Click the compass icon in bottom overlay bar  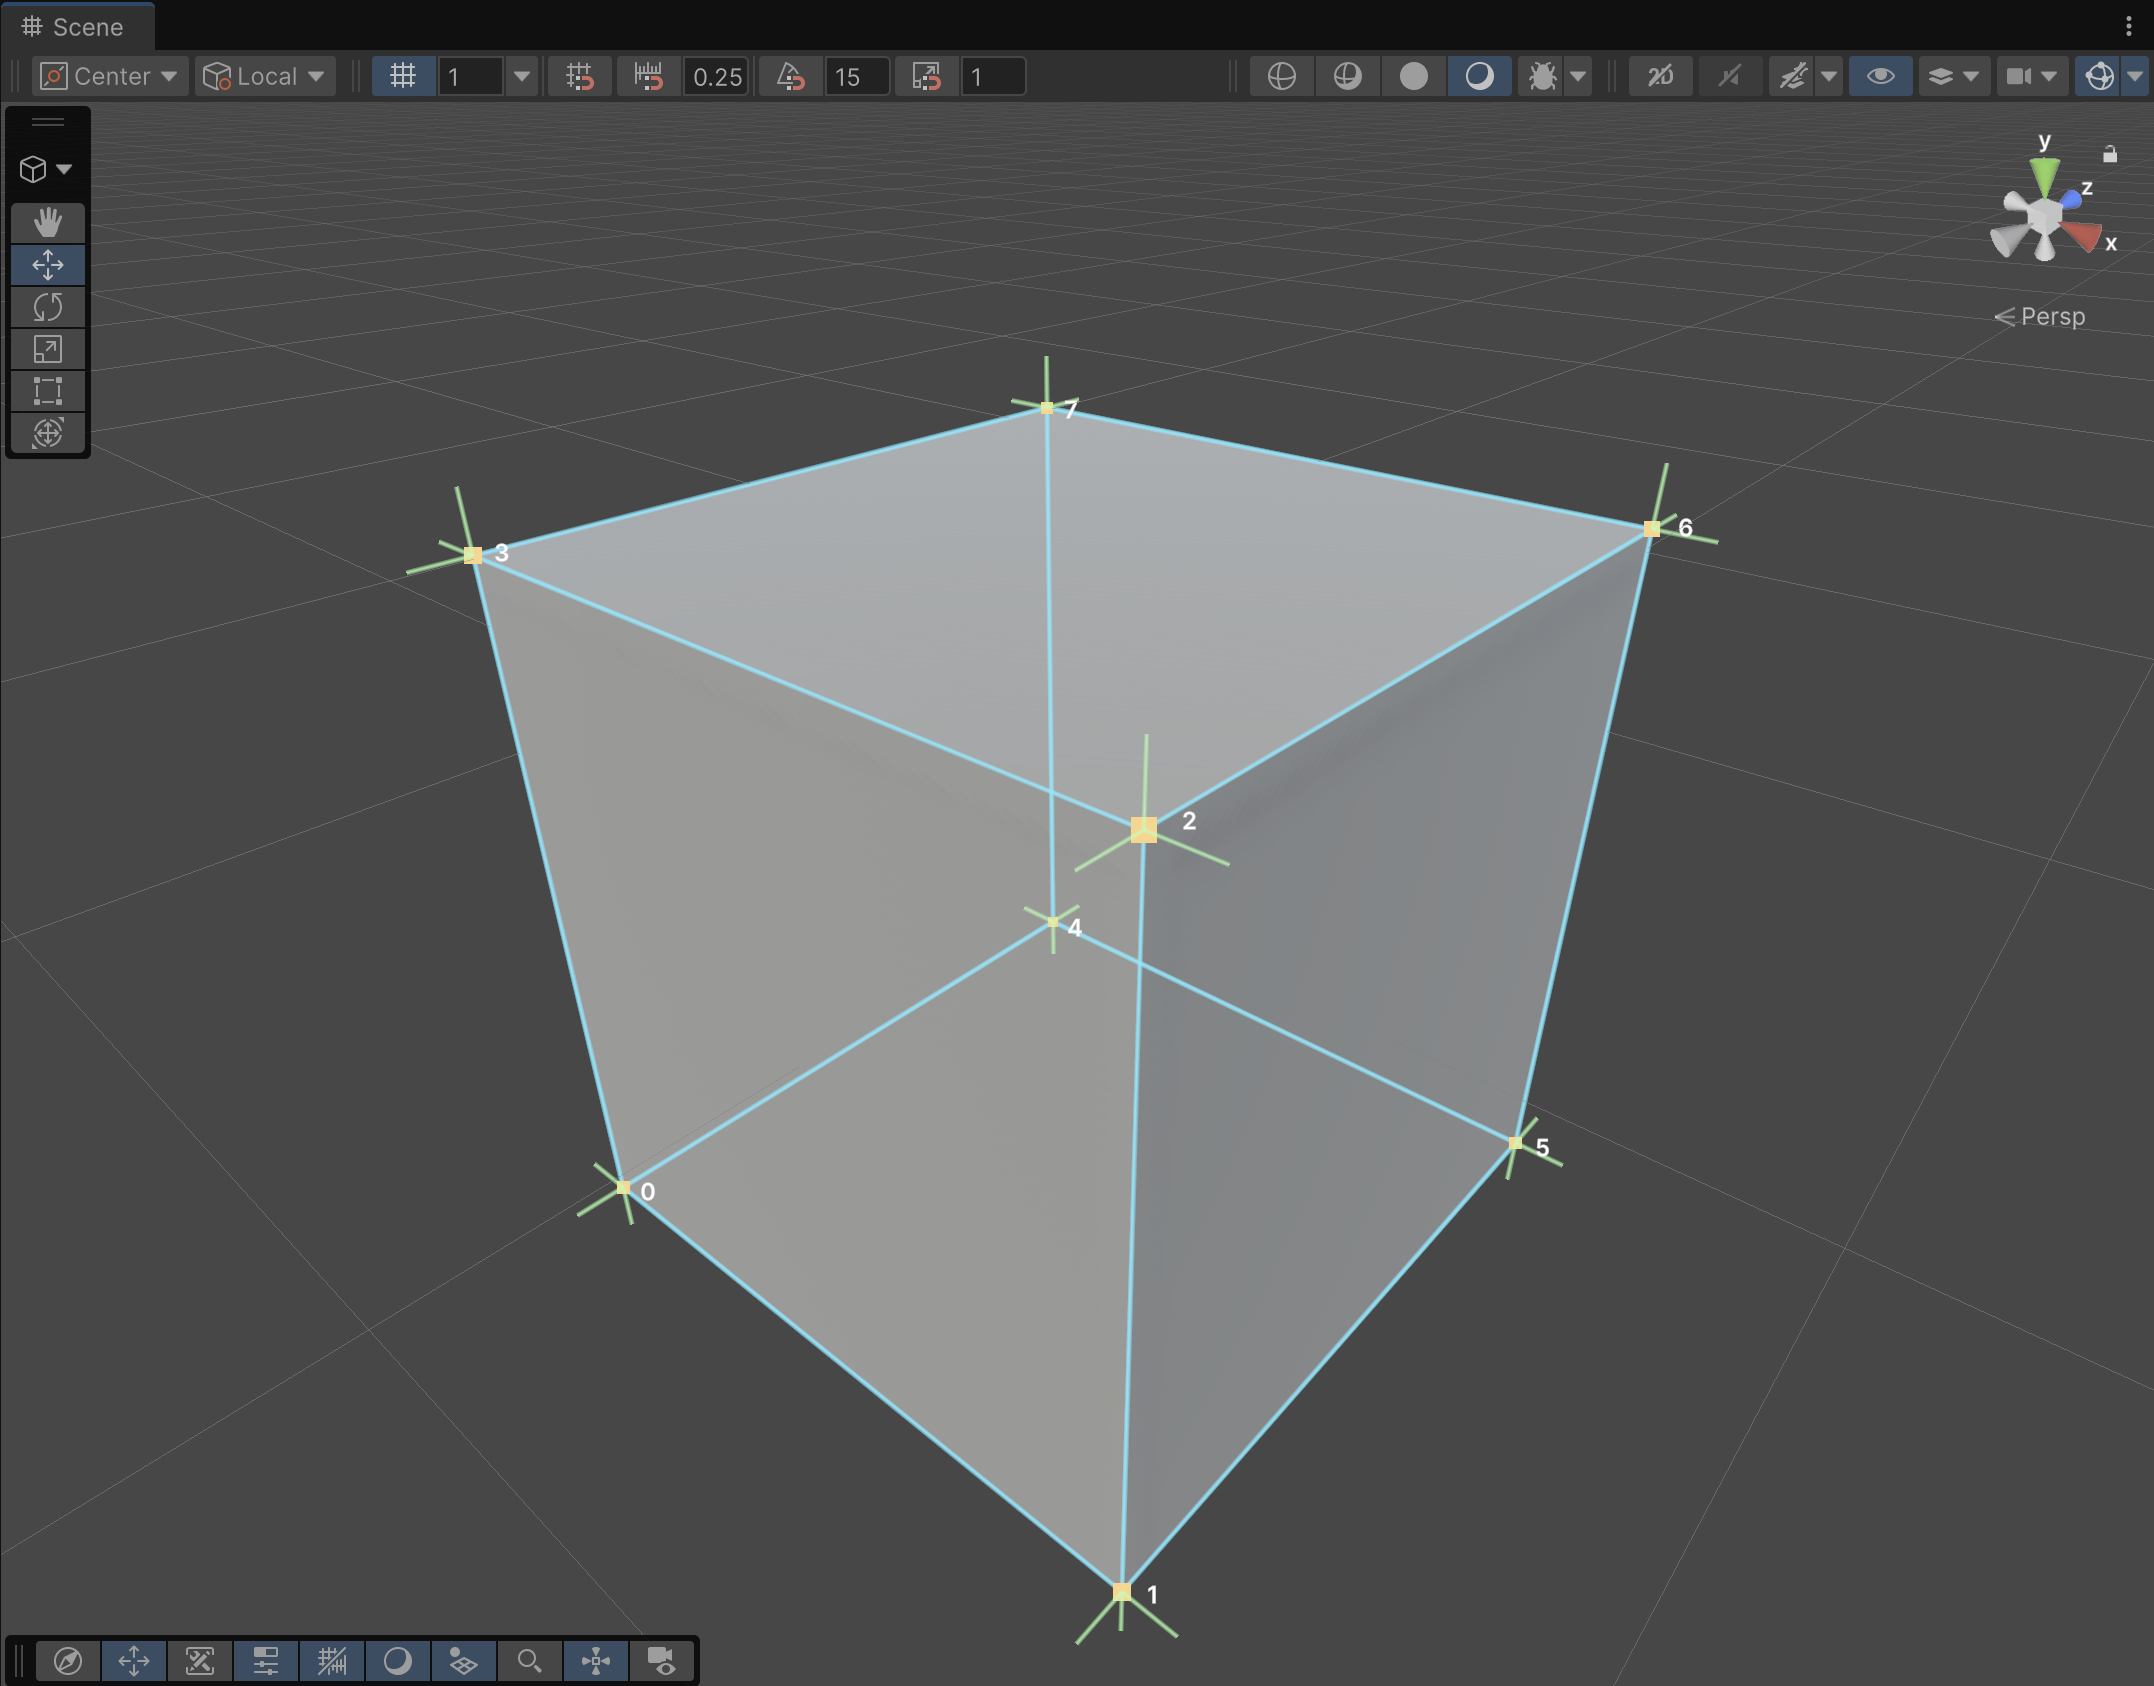click(x=68, y=1661)
